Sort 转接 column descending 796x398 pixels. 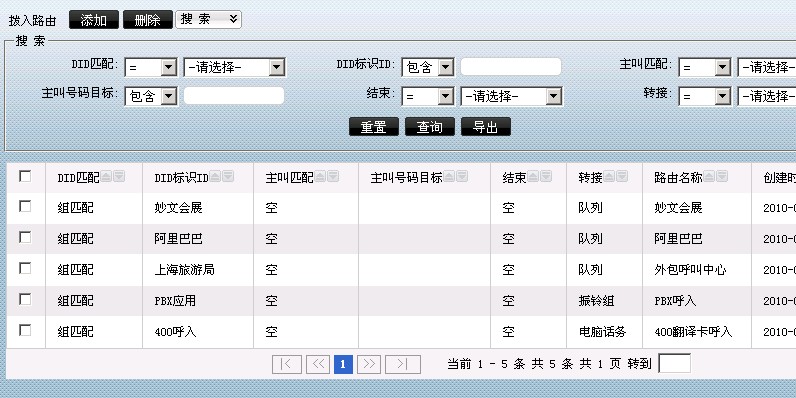(622, 177)
